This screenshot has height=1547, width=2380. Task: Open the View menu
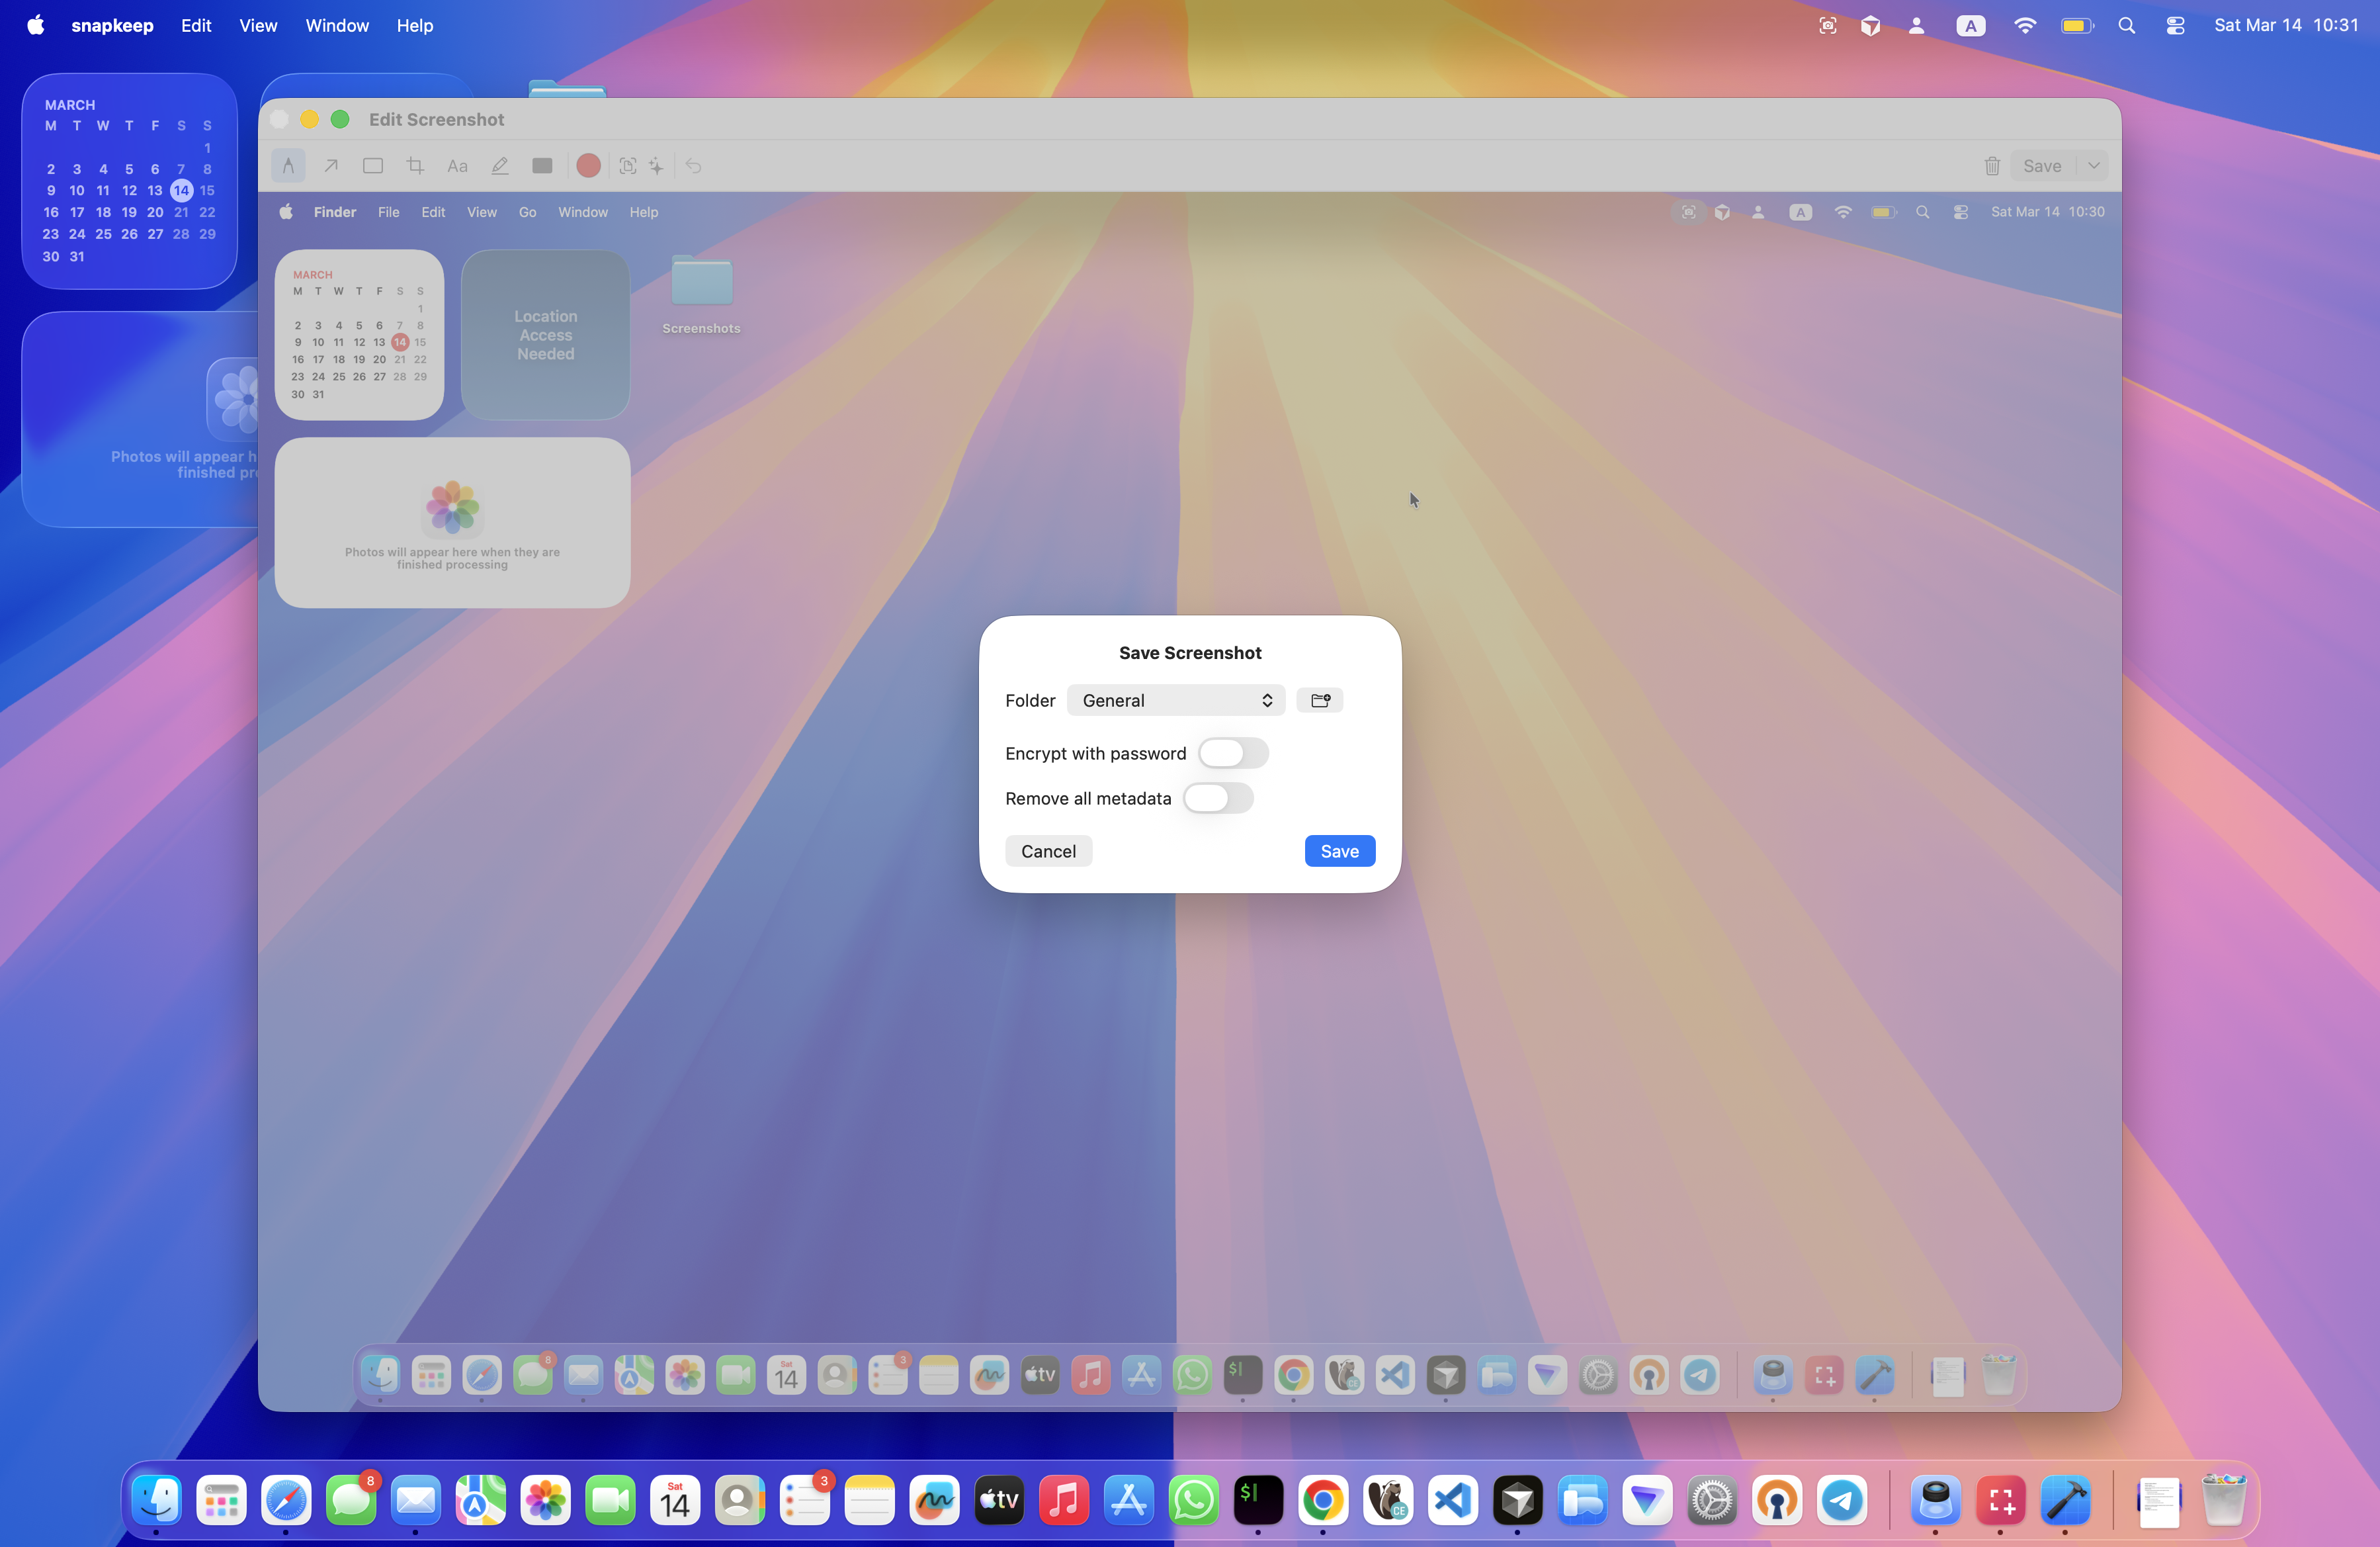258,26
